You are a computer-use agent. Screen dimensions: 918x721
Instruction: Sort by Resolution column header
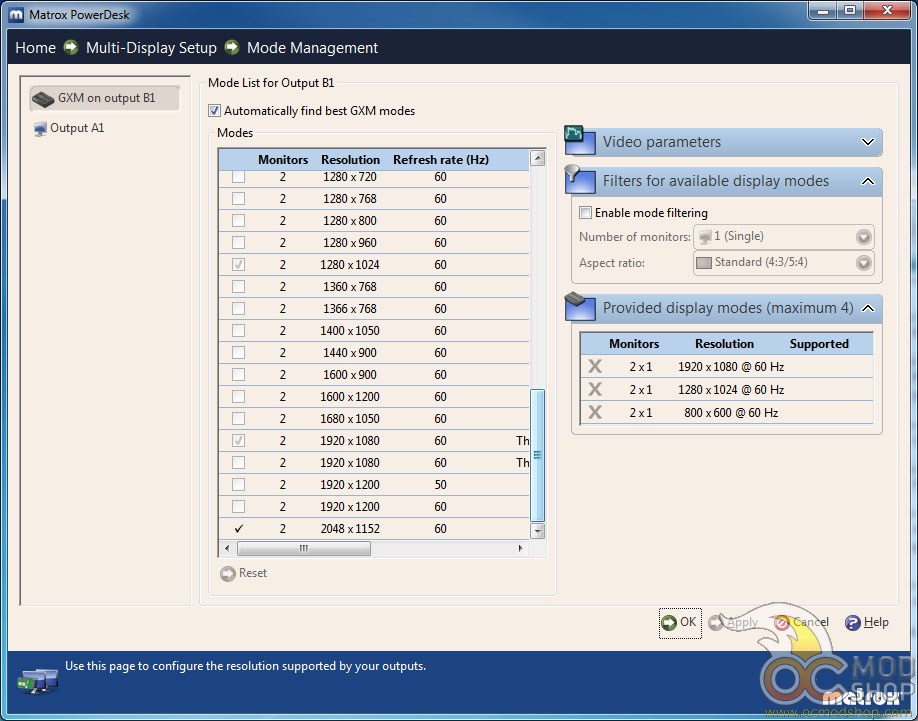tap(350, 160)
